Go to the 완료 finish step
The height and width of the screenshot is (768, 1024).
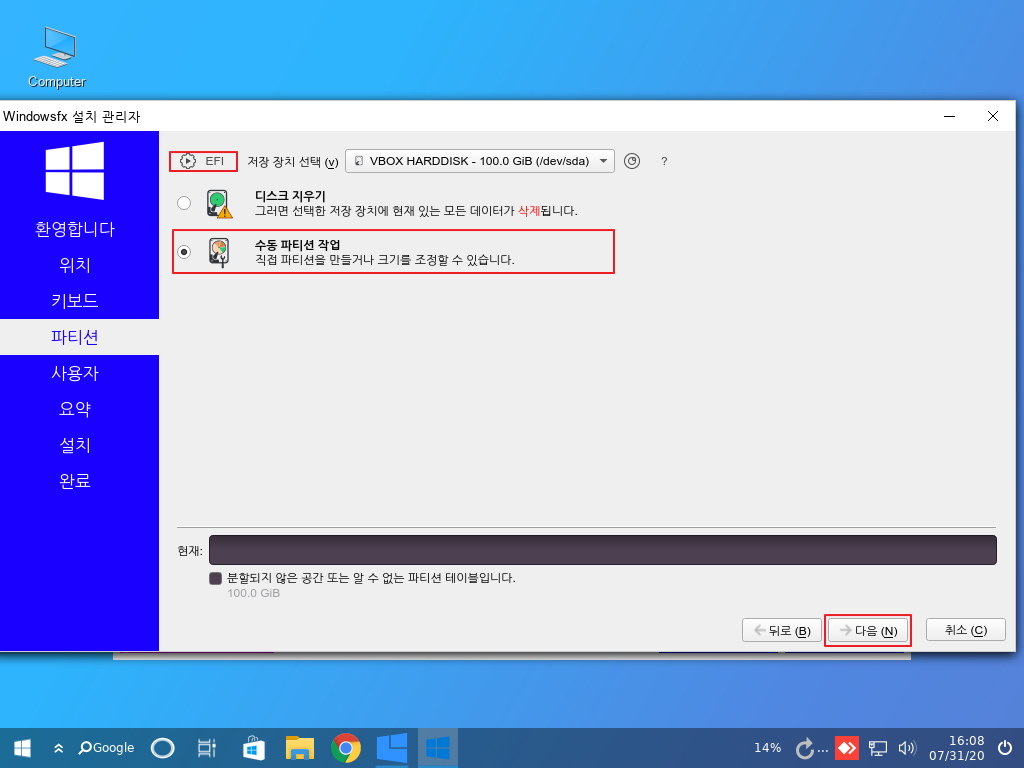(75, 481)
